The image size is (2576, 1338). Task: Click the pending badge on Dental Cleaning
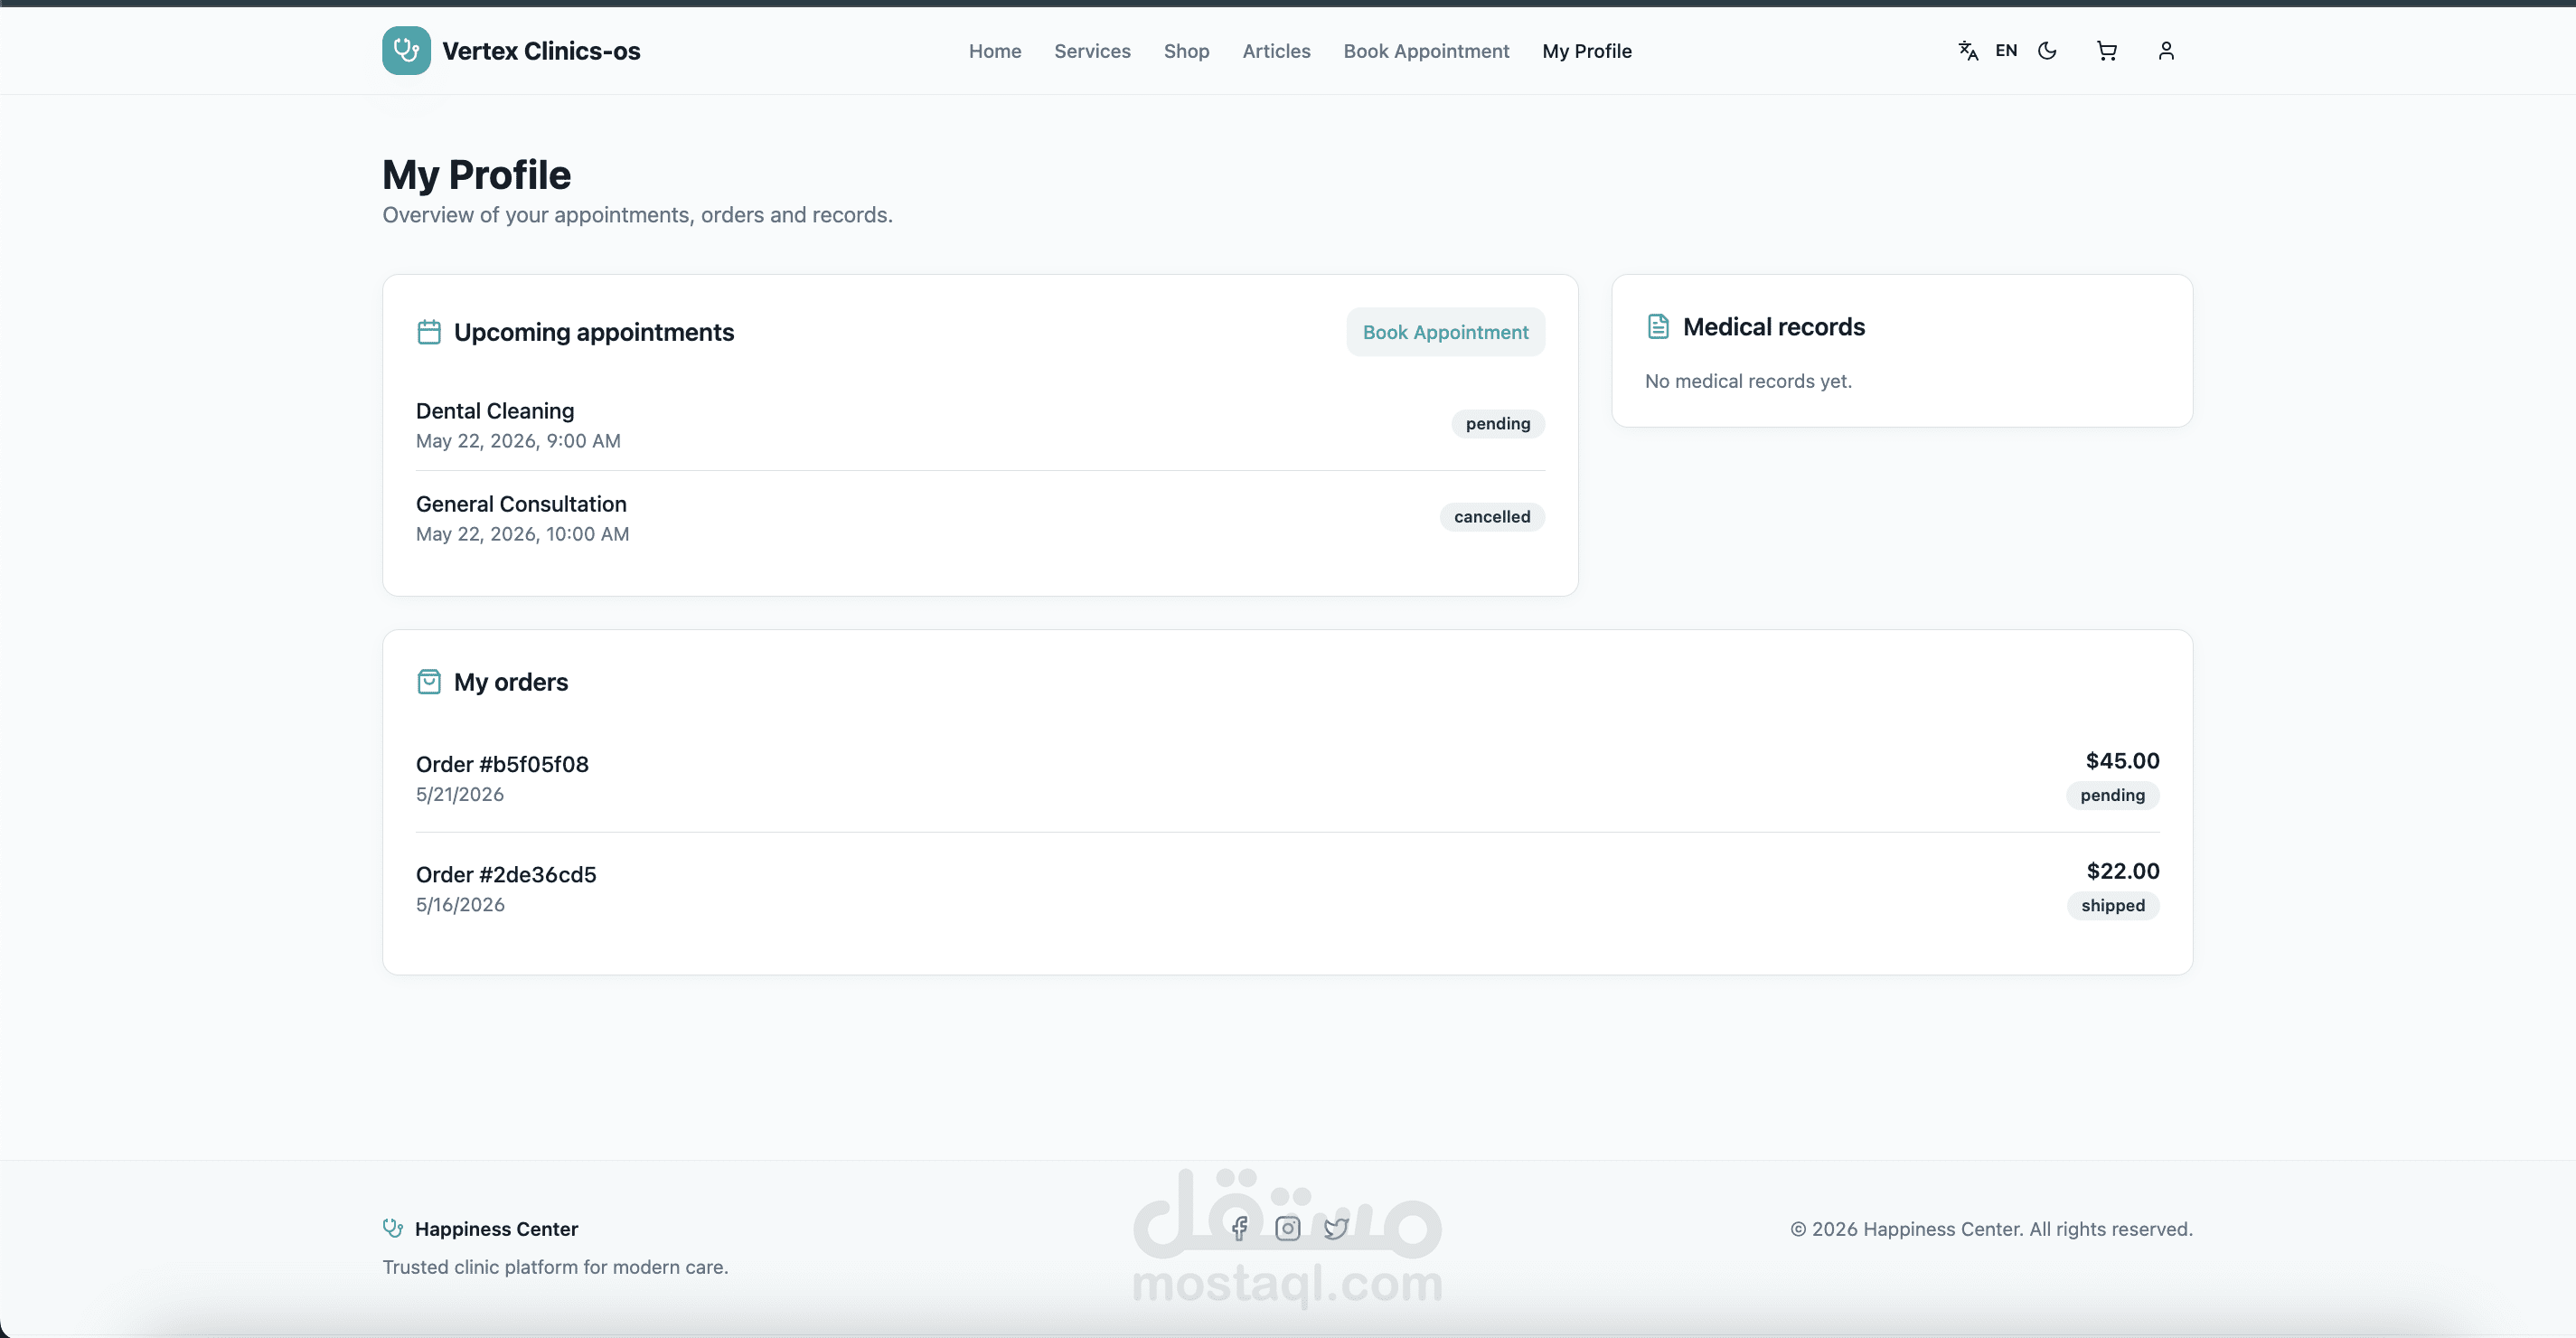(1498, 424)
